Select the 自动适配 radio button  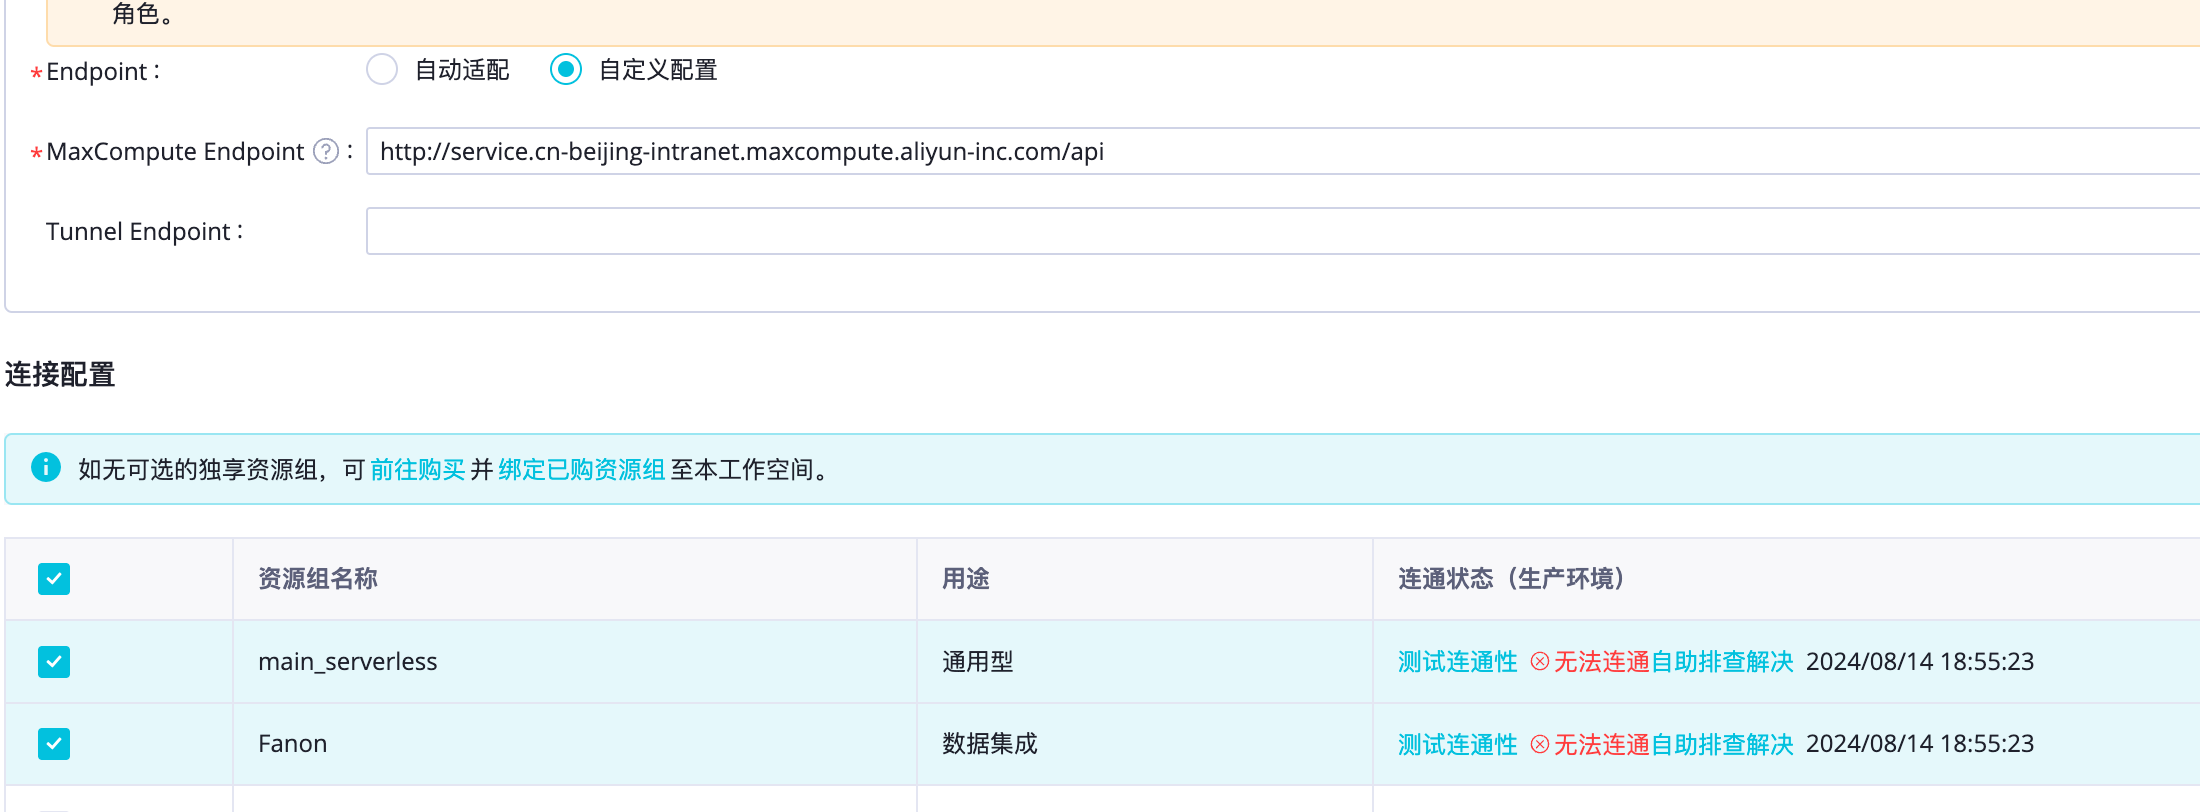(382, 70)
